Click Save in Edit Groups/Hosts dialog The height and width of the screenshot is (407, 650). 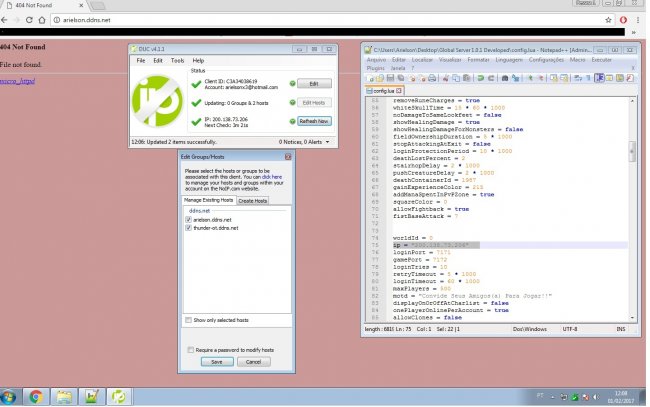click(217, 362)
